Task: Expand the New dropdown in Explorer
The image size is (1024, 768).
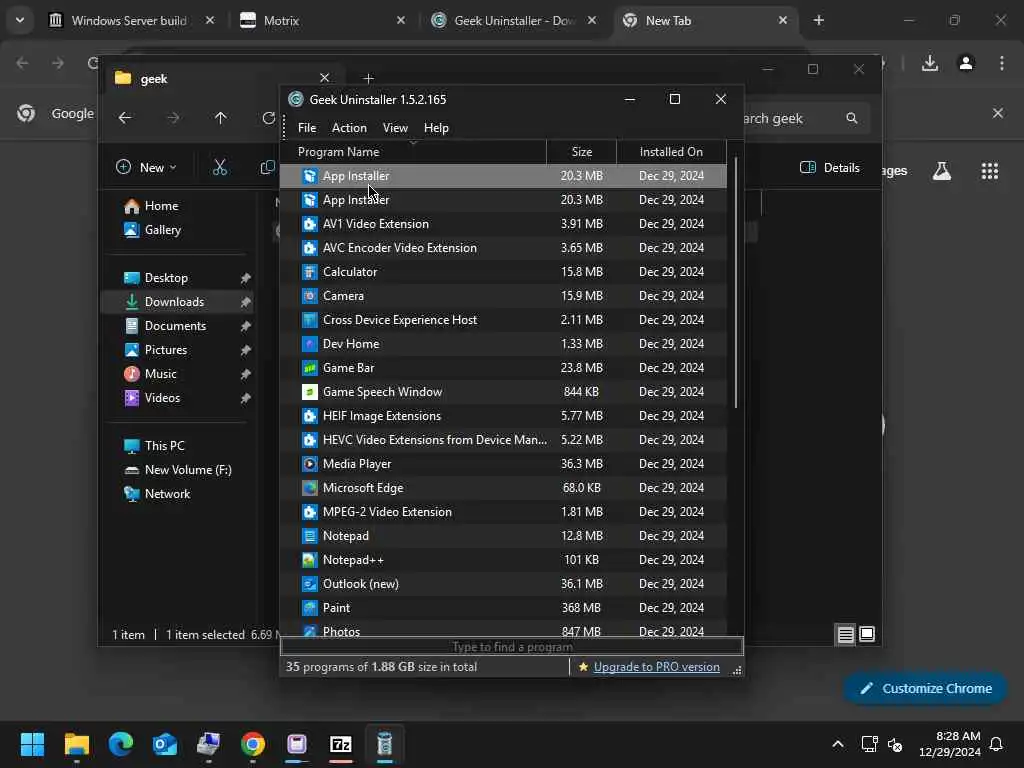Action: tap(146, 167)
